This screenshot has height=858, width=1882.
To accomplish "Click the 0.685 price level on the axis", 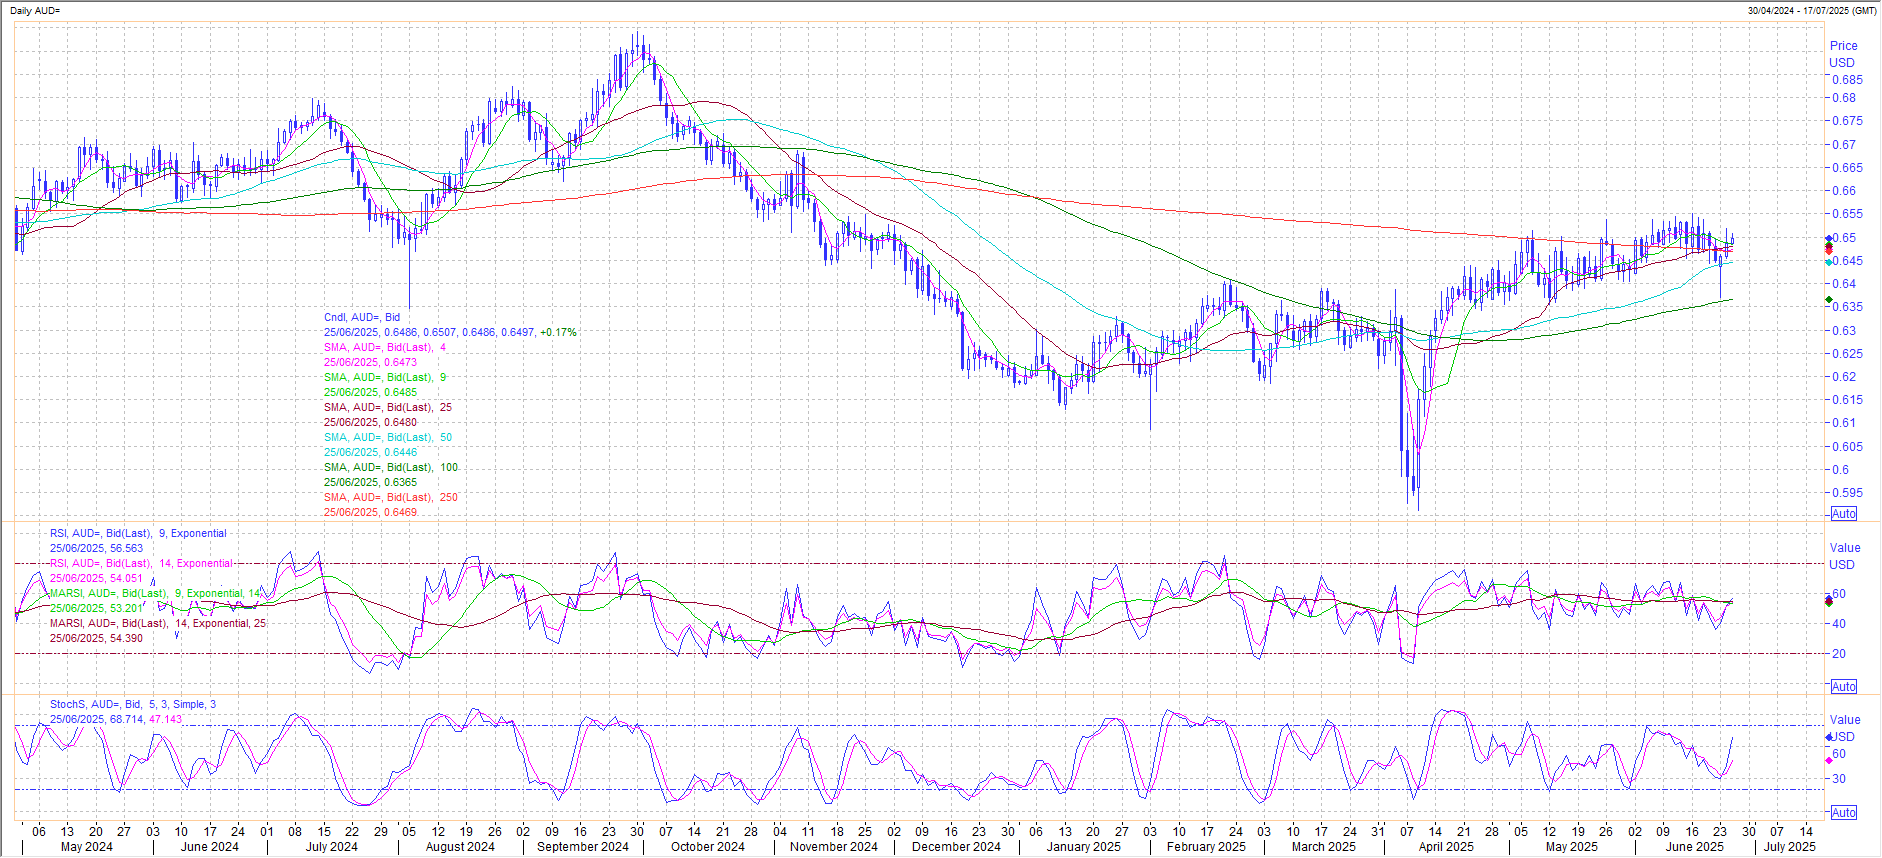I will 1846,80.
